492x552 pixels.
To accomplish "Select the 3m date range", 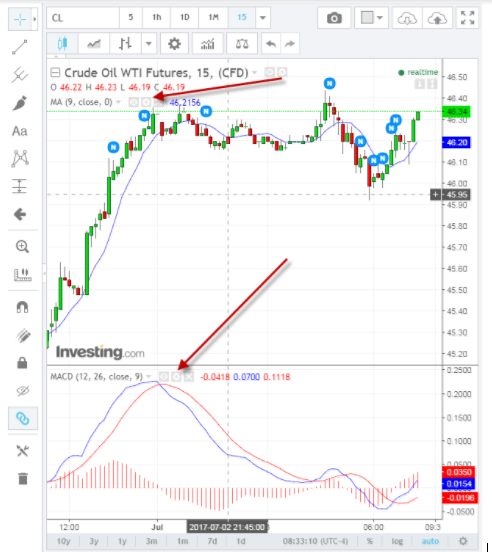I will (x=151, y=541).
